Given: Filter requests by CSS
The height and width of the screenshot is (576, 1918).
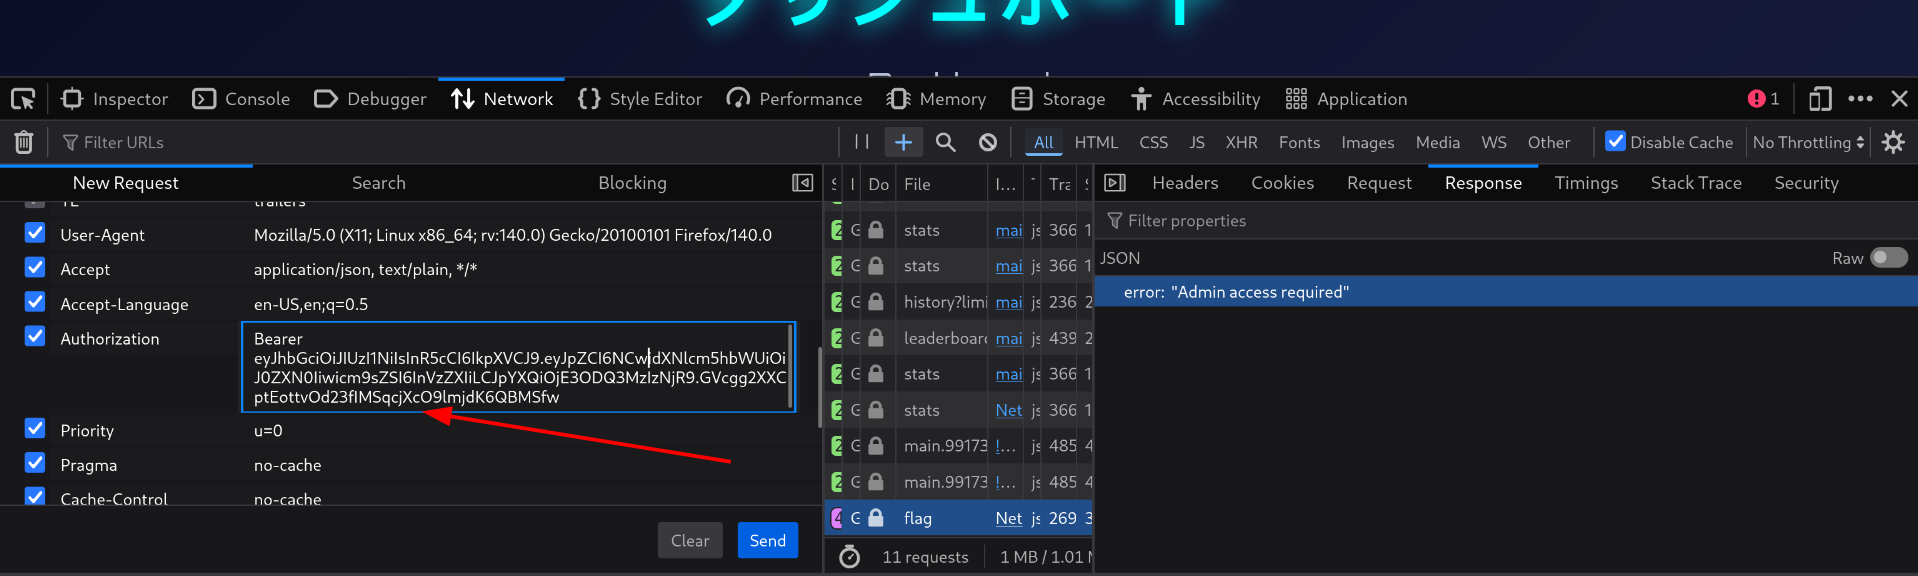Looking at the screenshot, I should click(1153, 142).
